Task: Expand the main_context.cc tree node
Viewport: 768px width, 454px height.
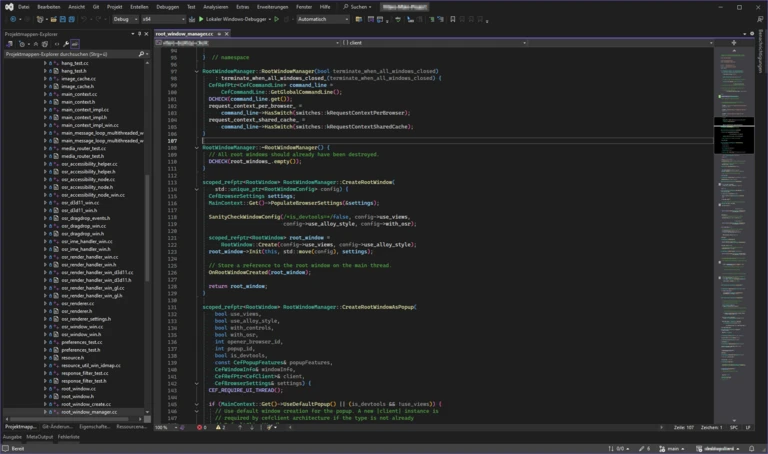Action: [x=45, y=94]
